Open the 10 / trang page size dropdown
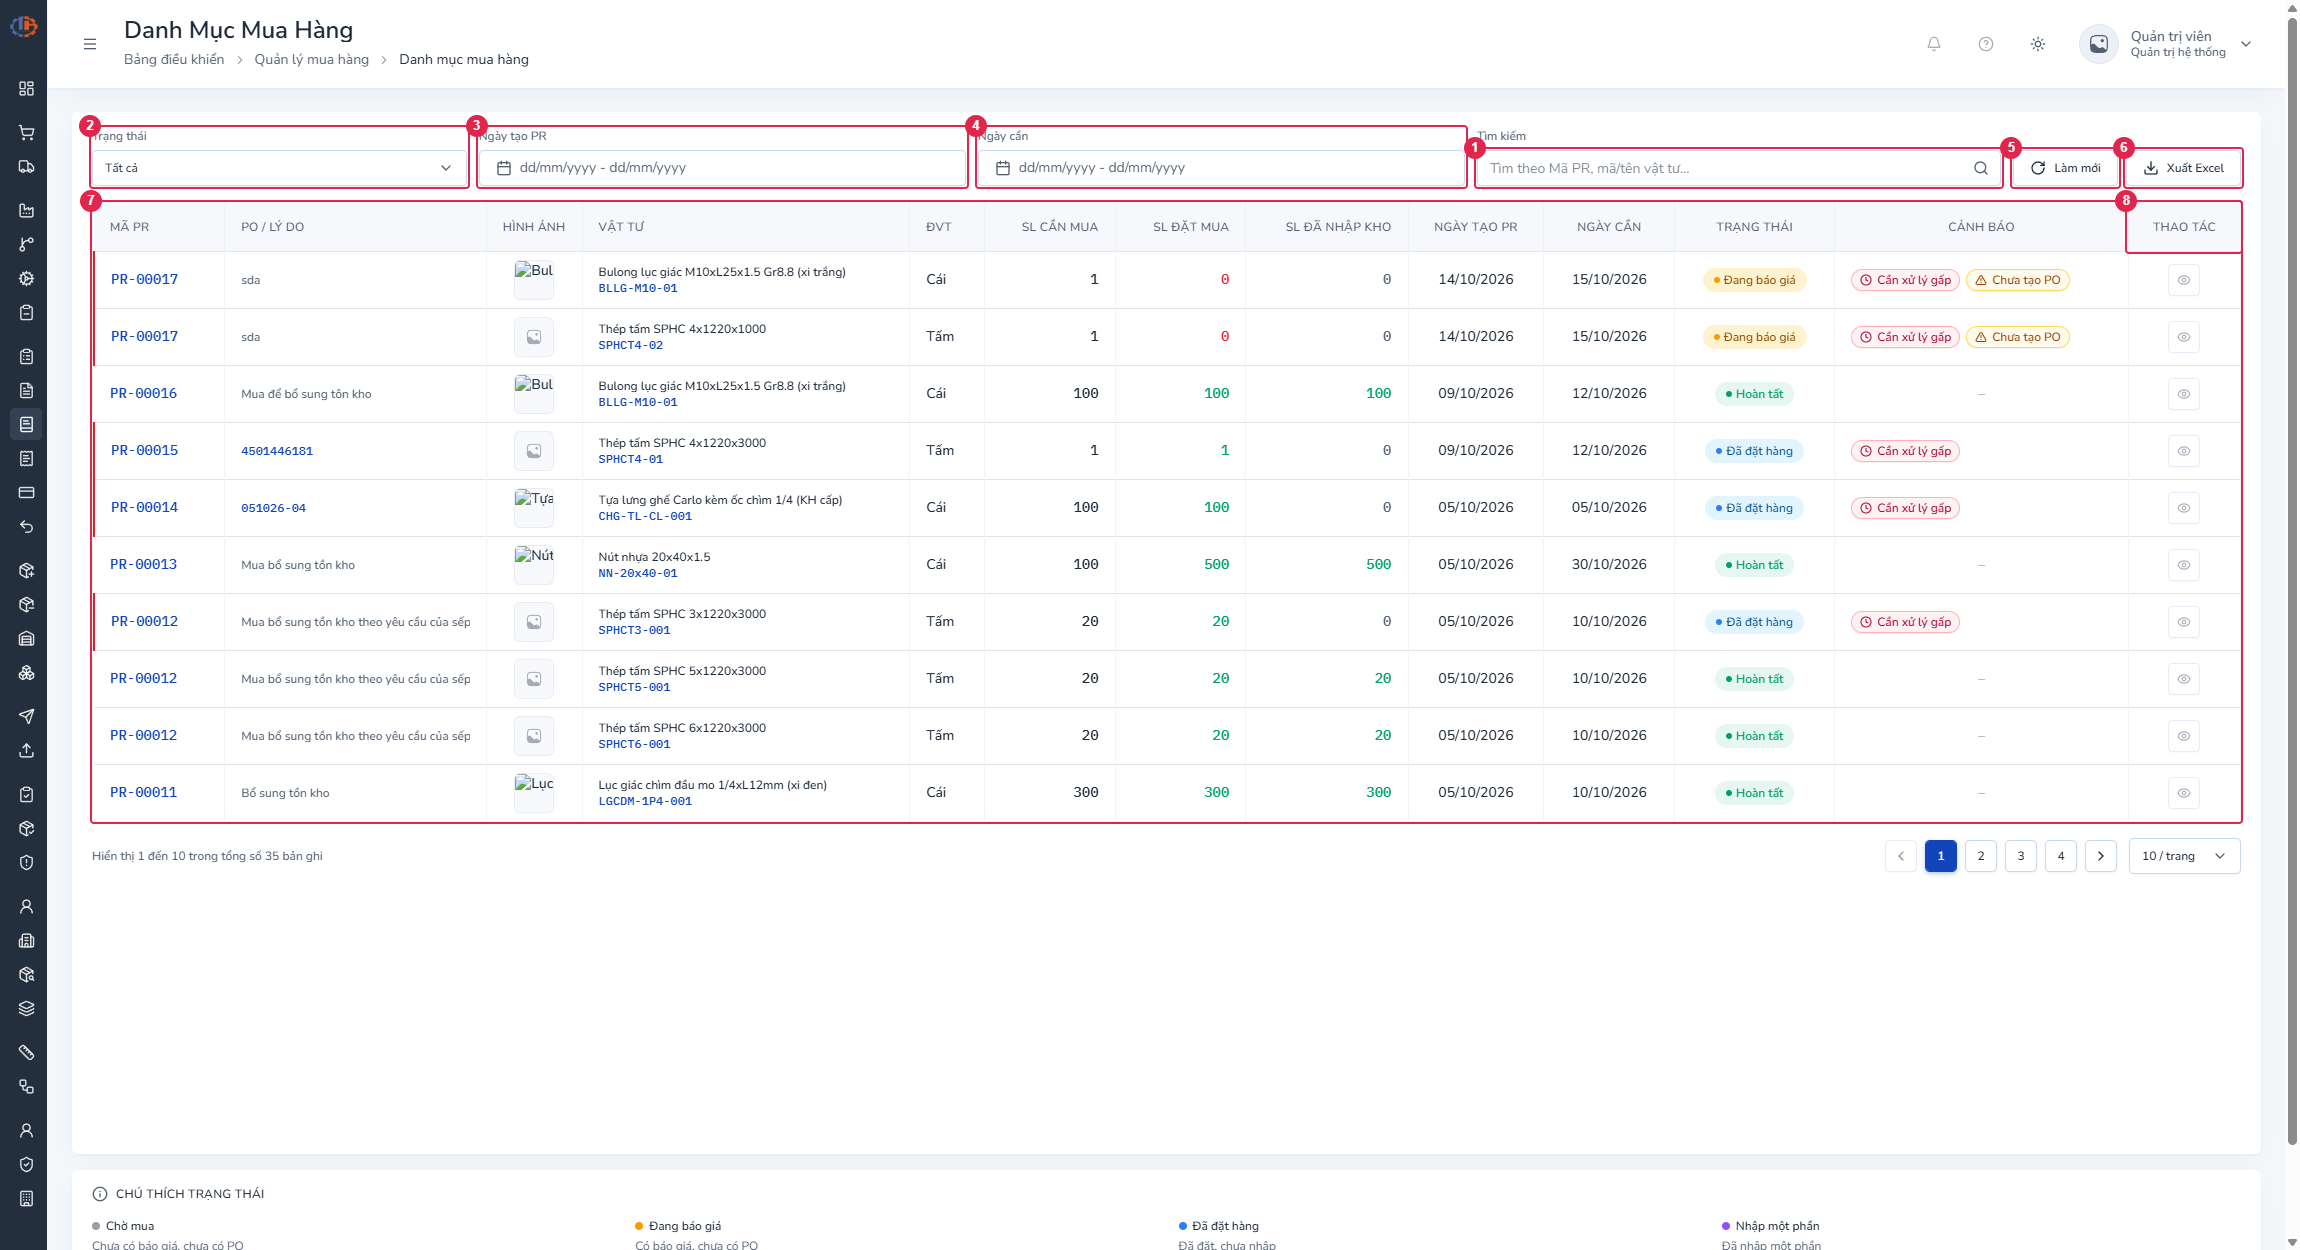Image resolution: width=2300 pixels, height=1250 pixels. 2184,856
